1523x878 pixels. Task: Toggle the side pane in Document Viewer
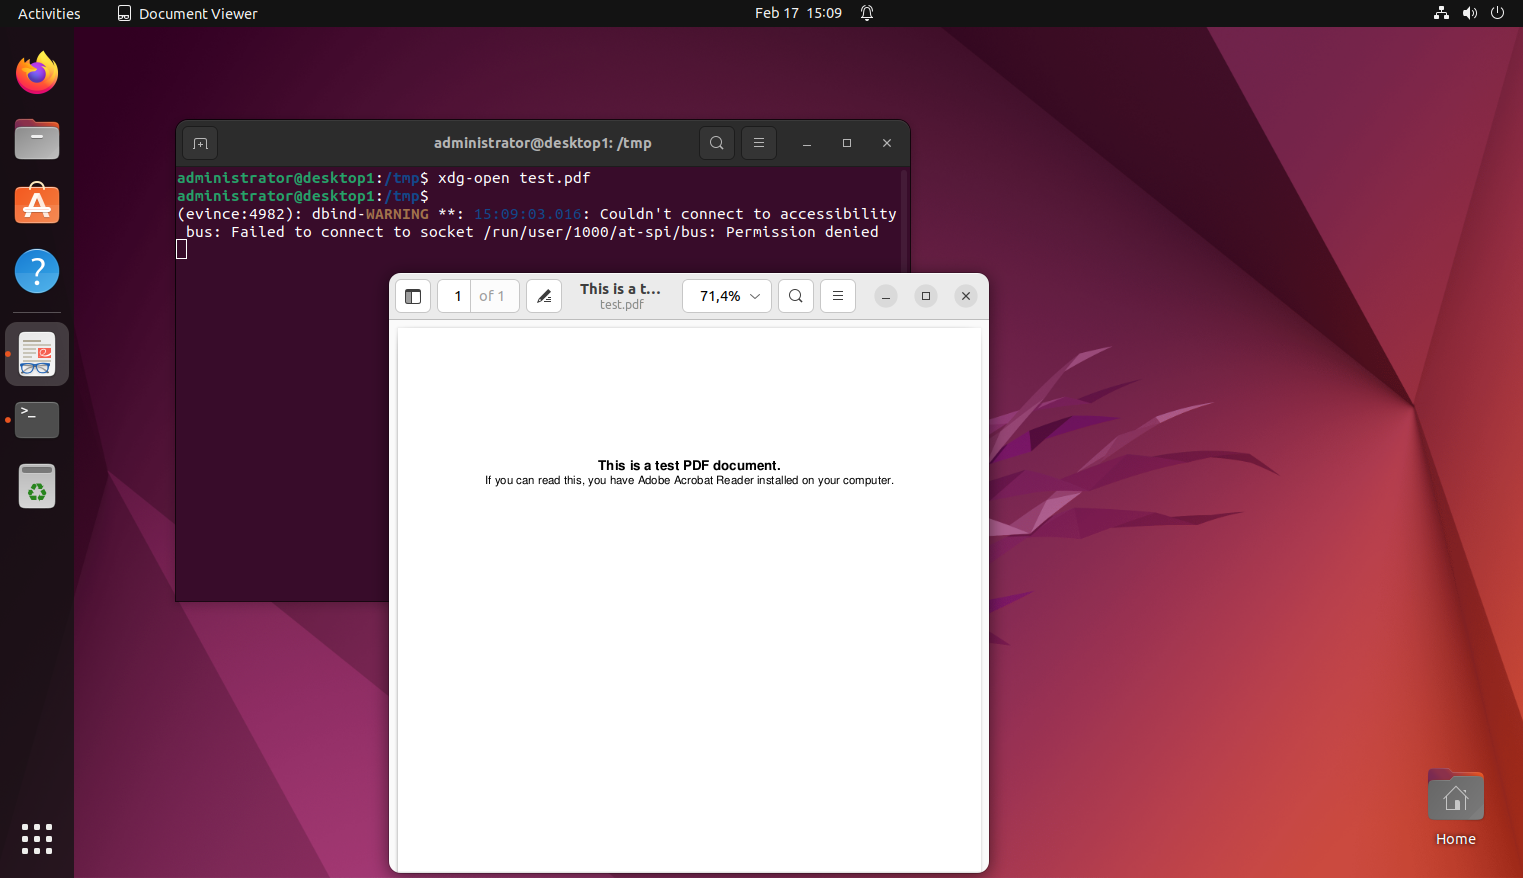pyautogui.click(x=413, y=296)
